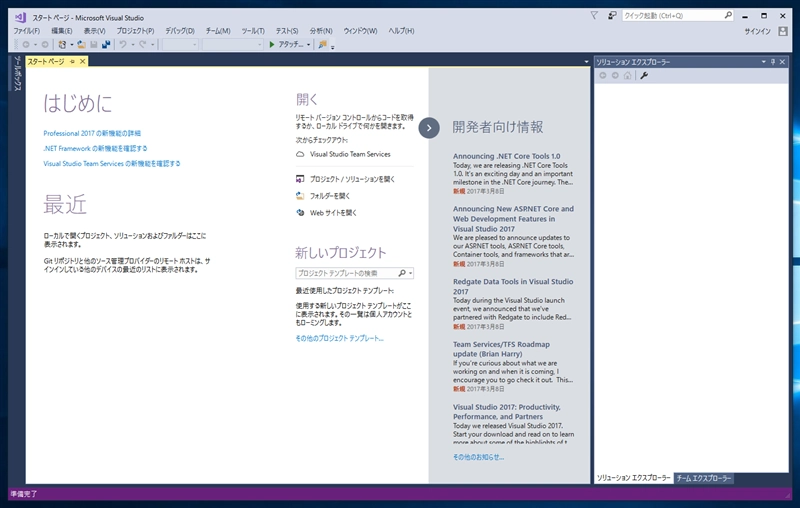Viewport: 800px width, 508px height.
Task: Open the Solution Platforms combo box
Action: tap(232, 45)
